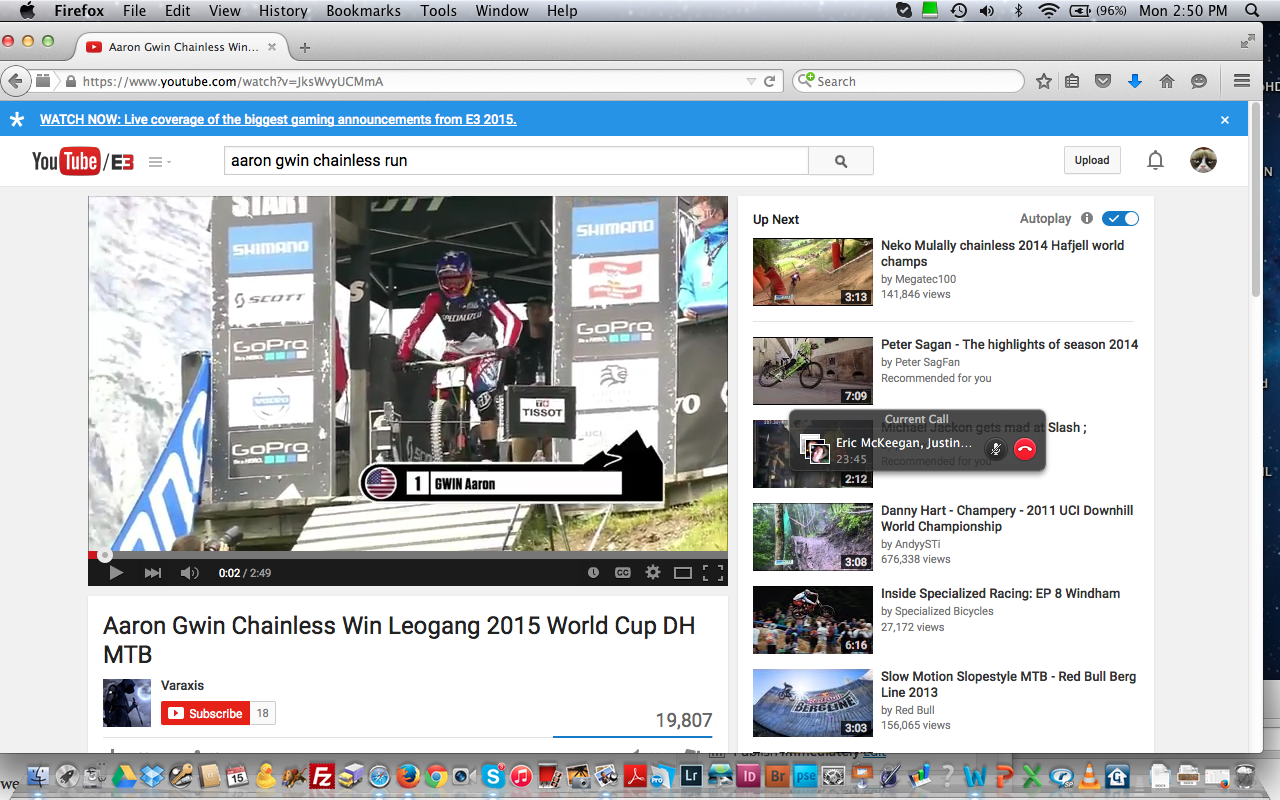Close the Aaron Gwin Chainless tab
This screenshot has height=800, width=1280.
pyautogui.click(x=271, y=47)
